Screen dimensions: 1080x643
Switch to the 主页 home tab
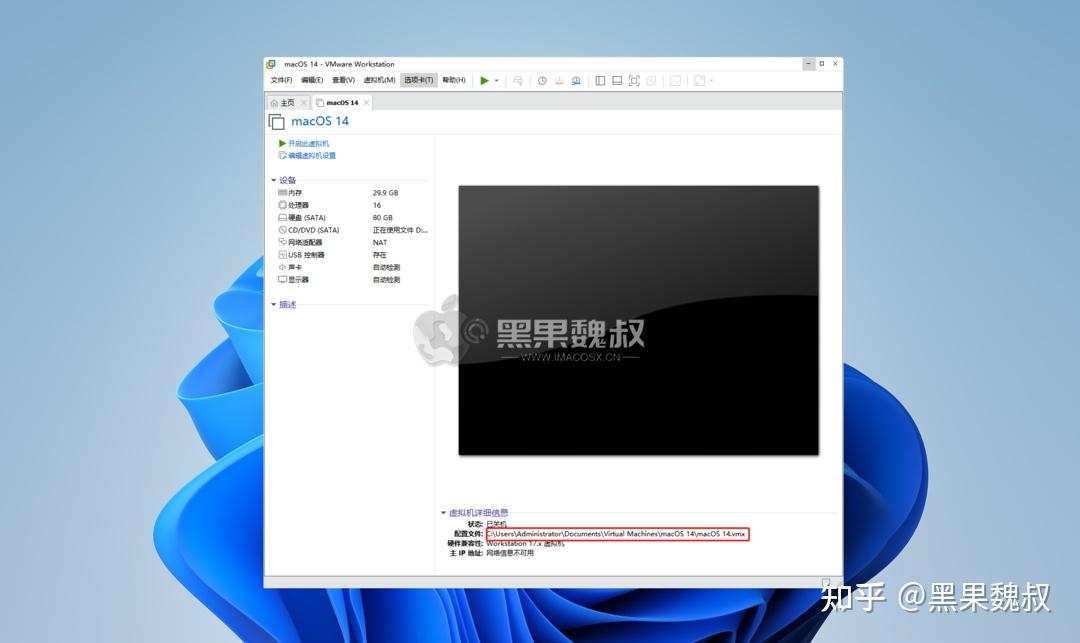point(287,101)
